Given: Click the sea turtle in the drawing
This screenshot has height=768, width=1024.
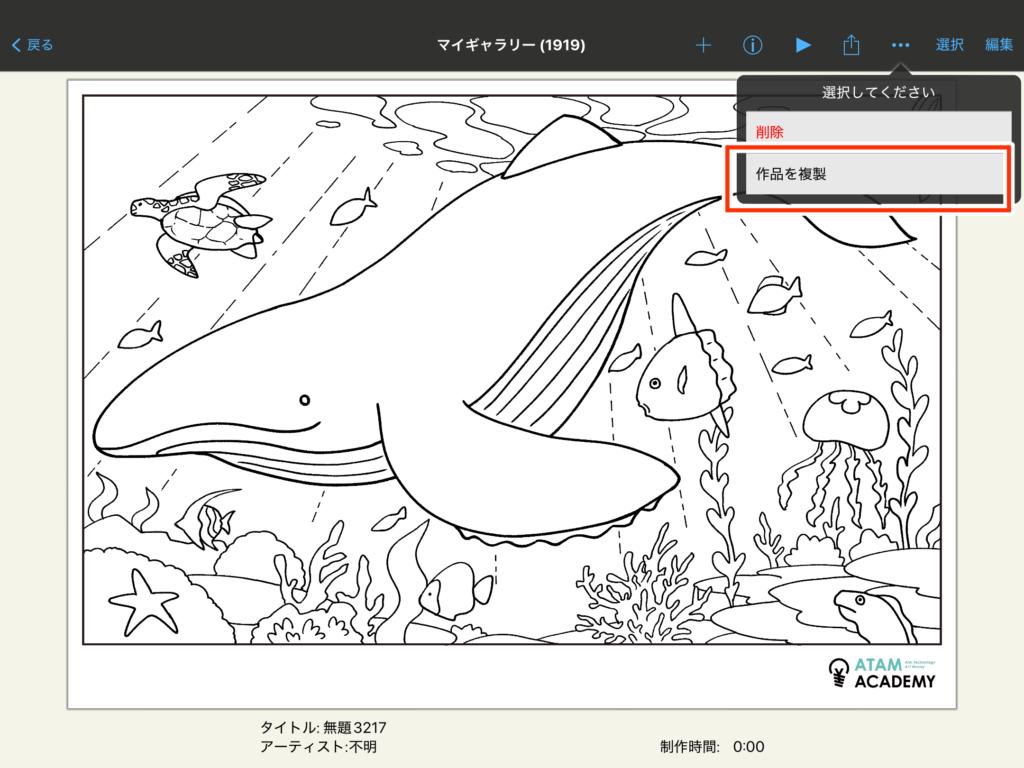Looking at the screenshot, I should point(200,220).
